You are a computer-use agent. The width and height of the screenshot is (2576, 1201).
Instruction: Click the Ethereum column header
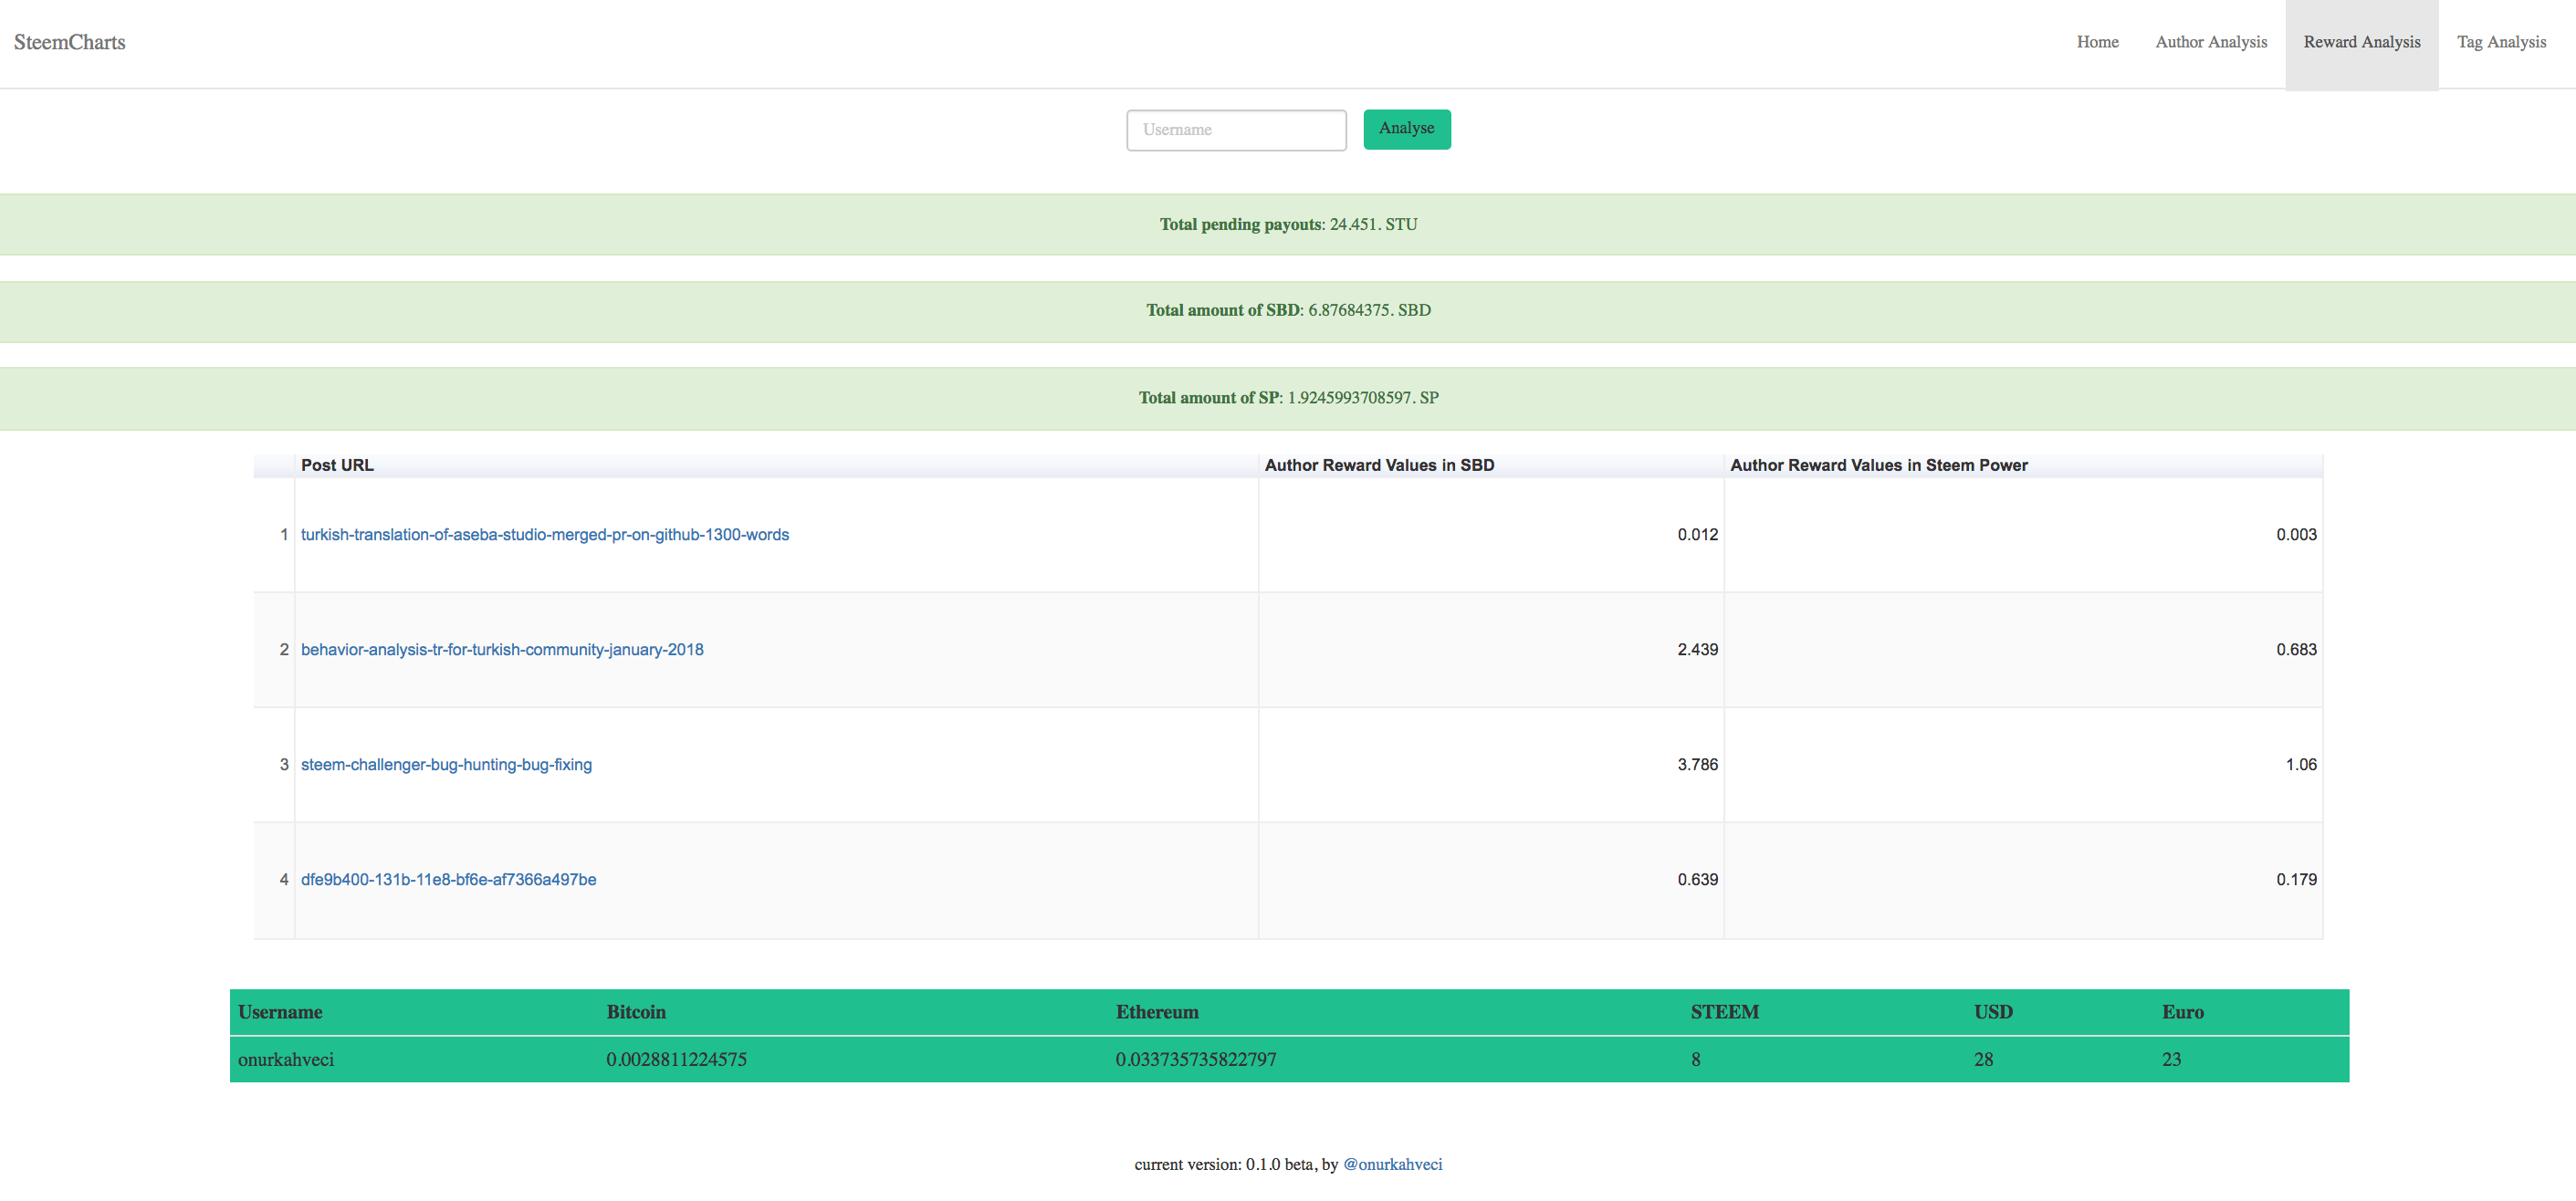coord(1157,1012)
